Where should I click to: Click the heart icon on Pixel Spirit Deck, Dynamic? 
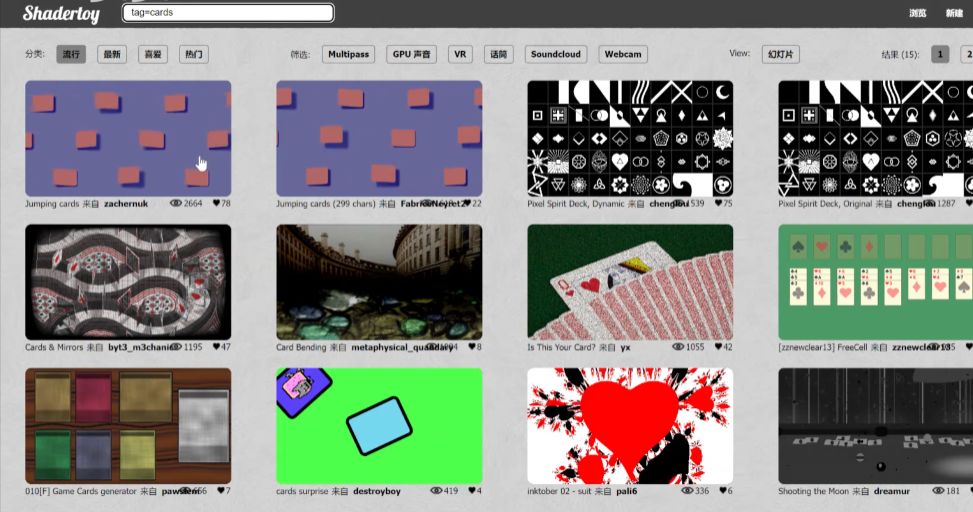pos(718,203)
